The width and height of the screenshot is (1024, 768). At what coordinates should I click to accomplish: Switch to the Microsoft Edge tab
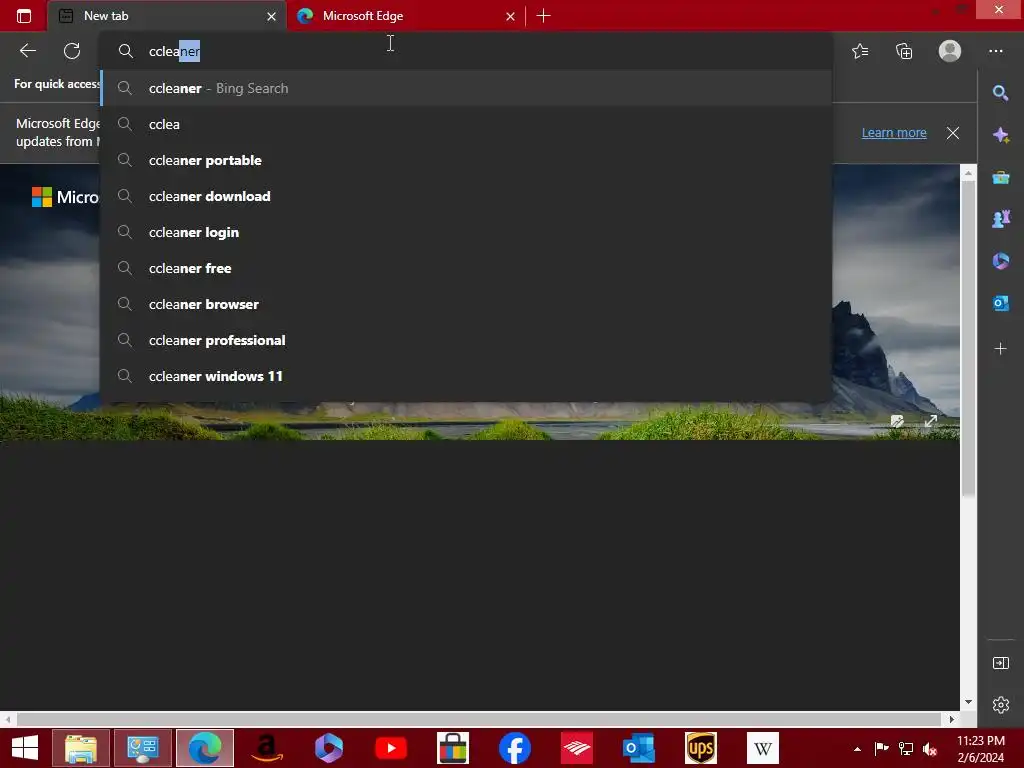pos(405,16)
